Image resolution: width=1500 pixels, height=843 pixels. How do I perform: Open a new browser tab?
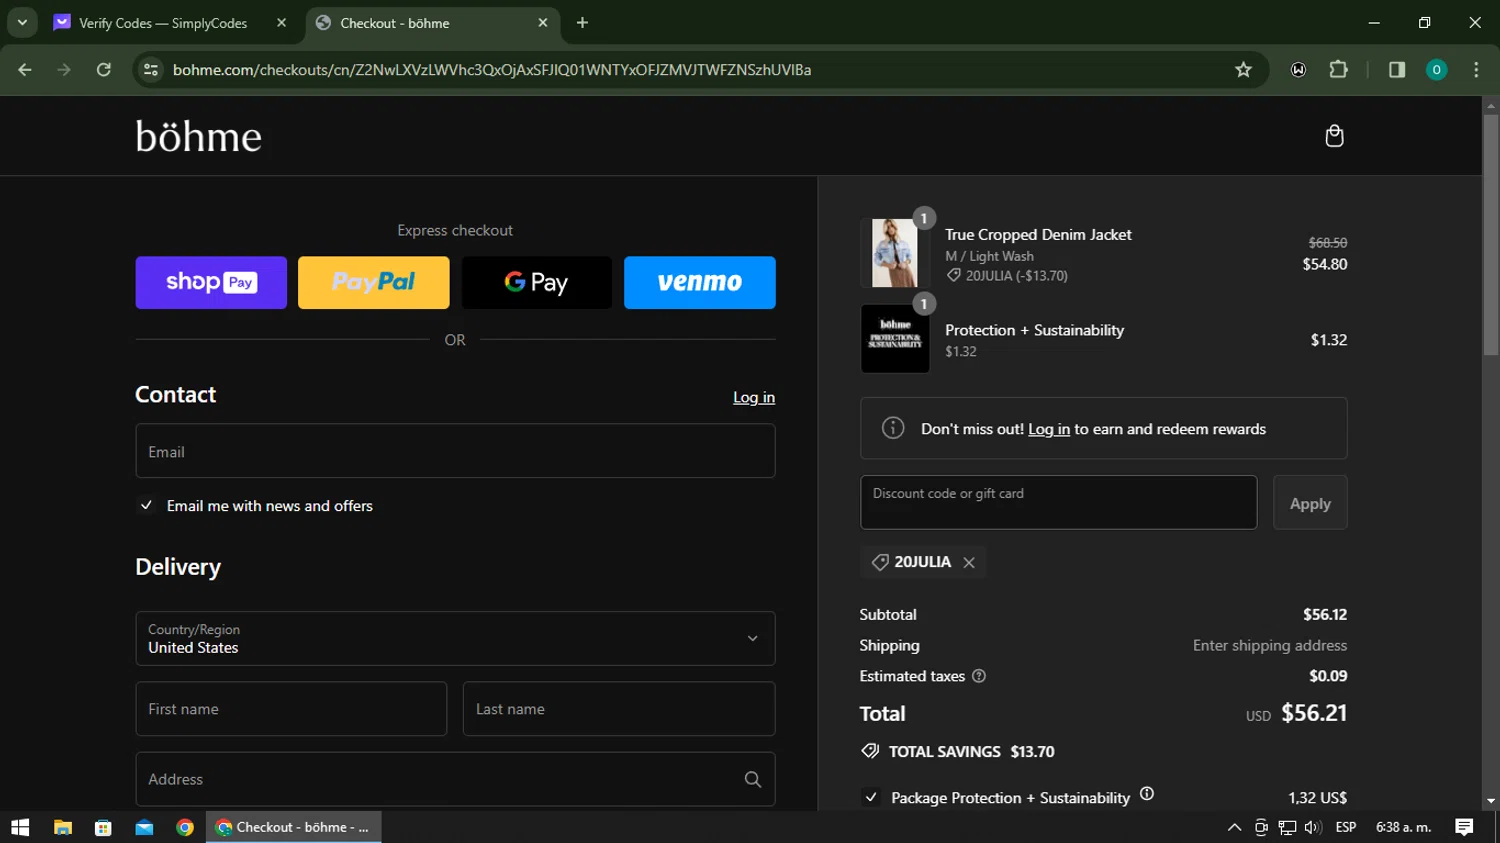582,23
